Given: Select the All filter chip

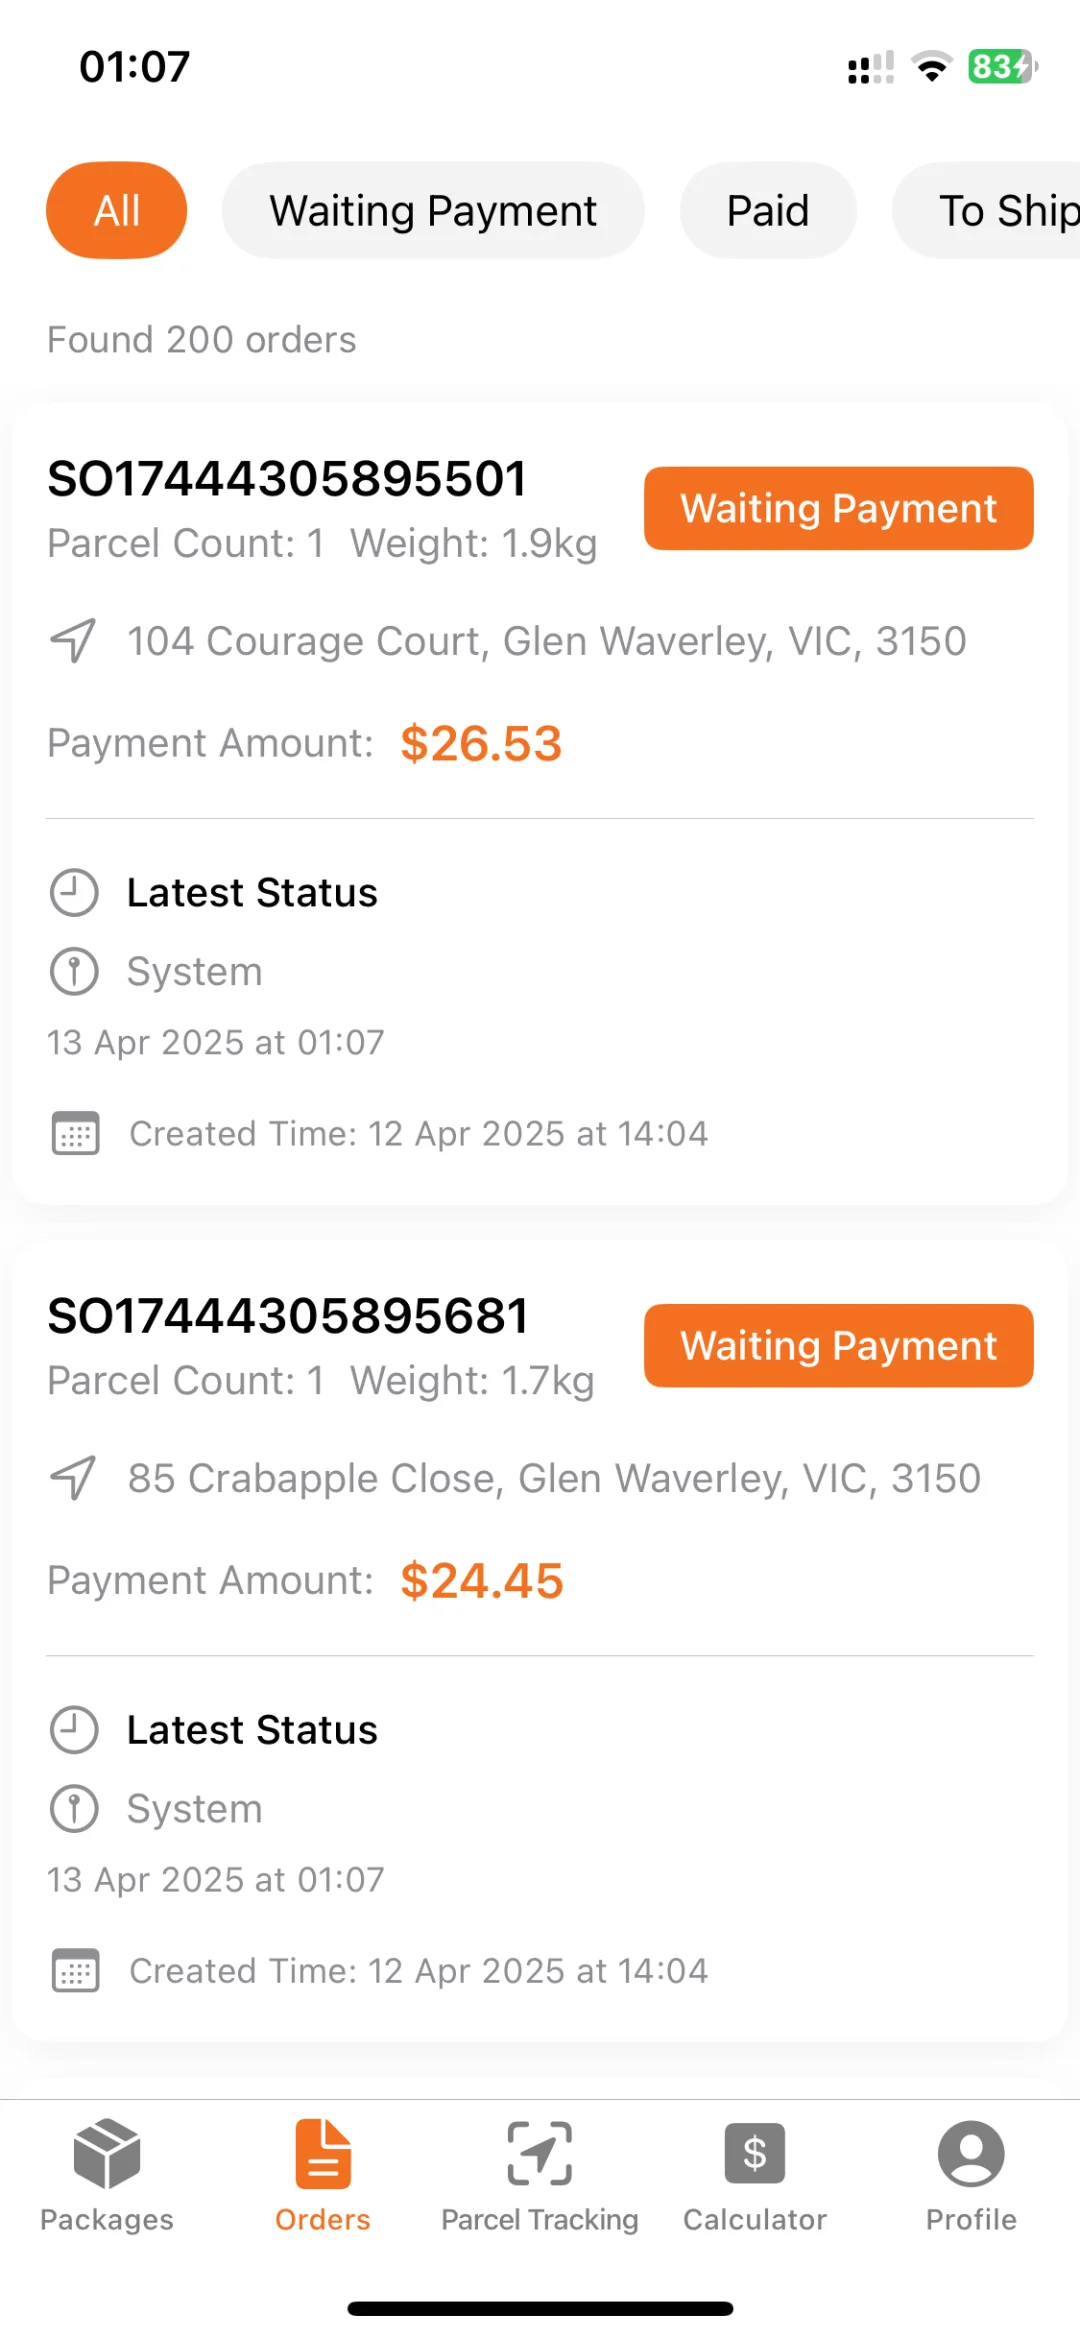Looking at the screenshot, I should (117, 210).
